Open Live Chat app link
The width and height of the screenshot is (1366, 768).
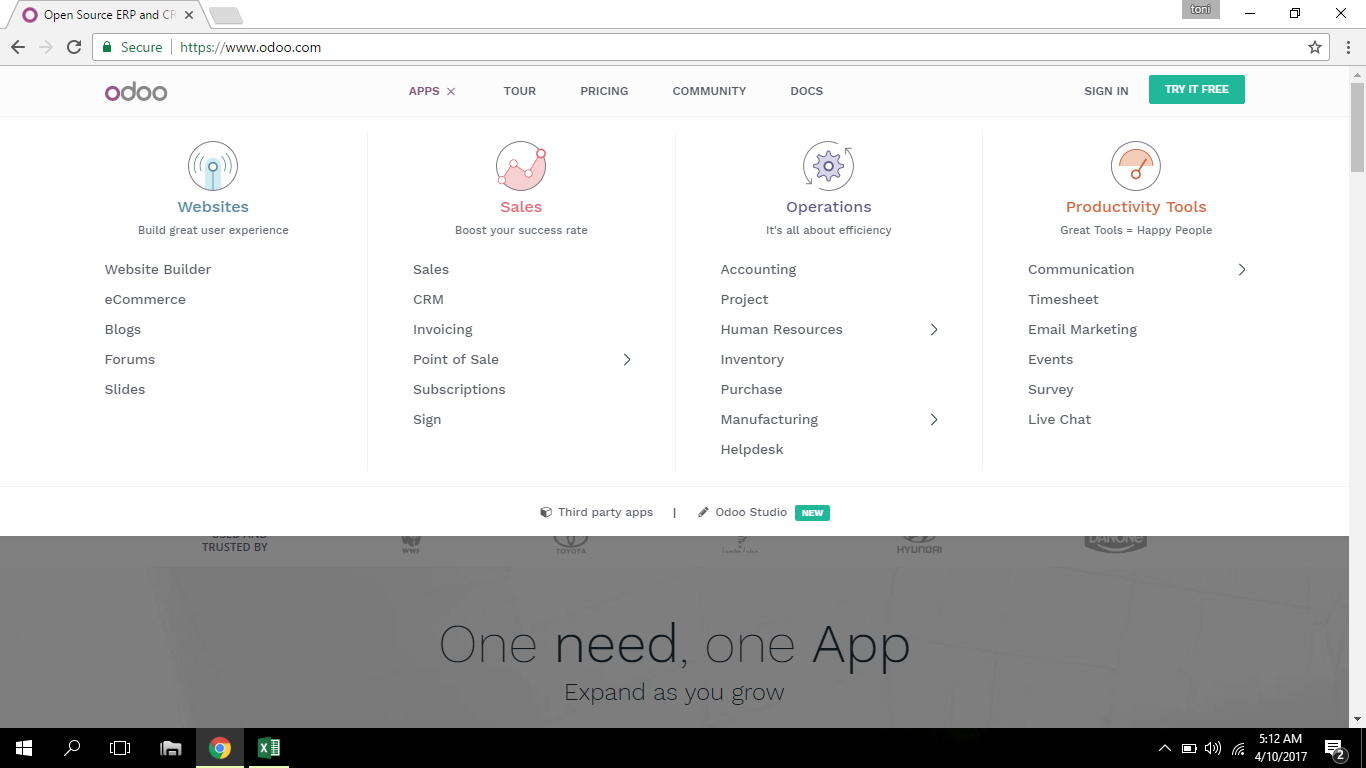pos(1059,419)
